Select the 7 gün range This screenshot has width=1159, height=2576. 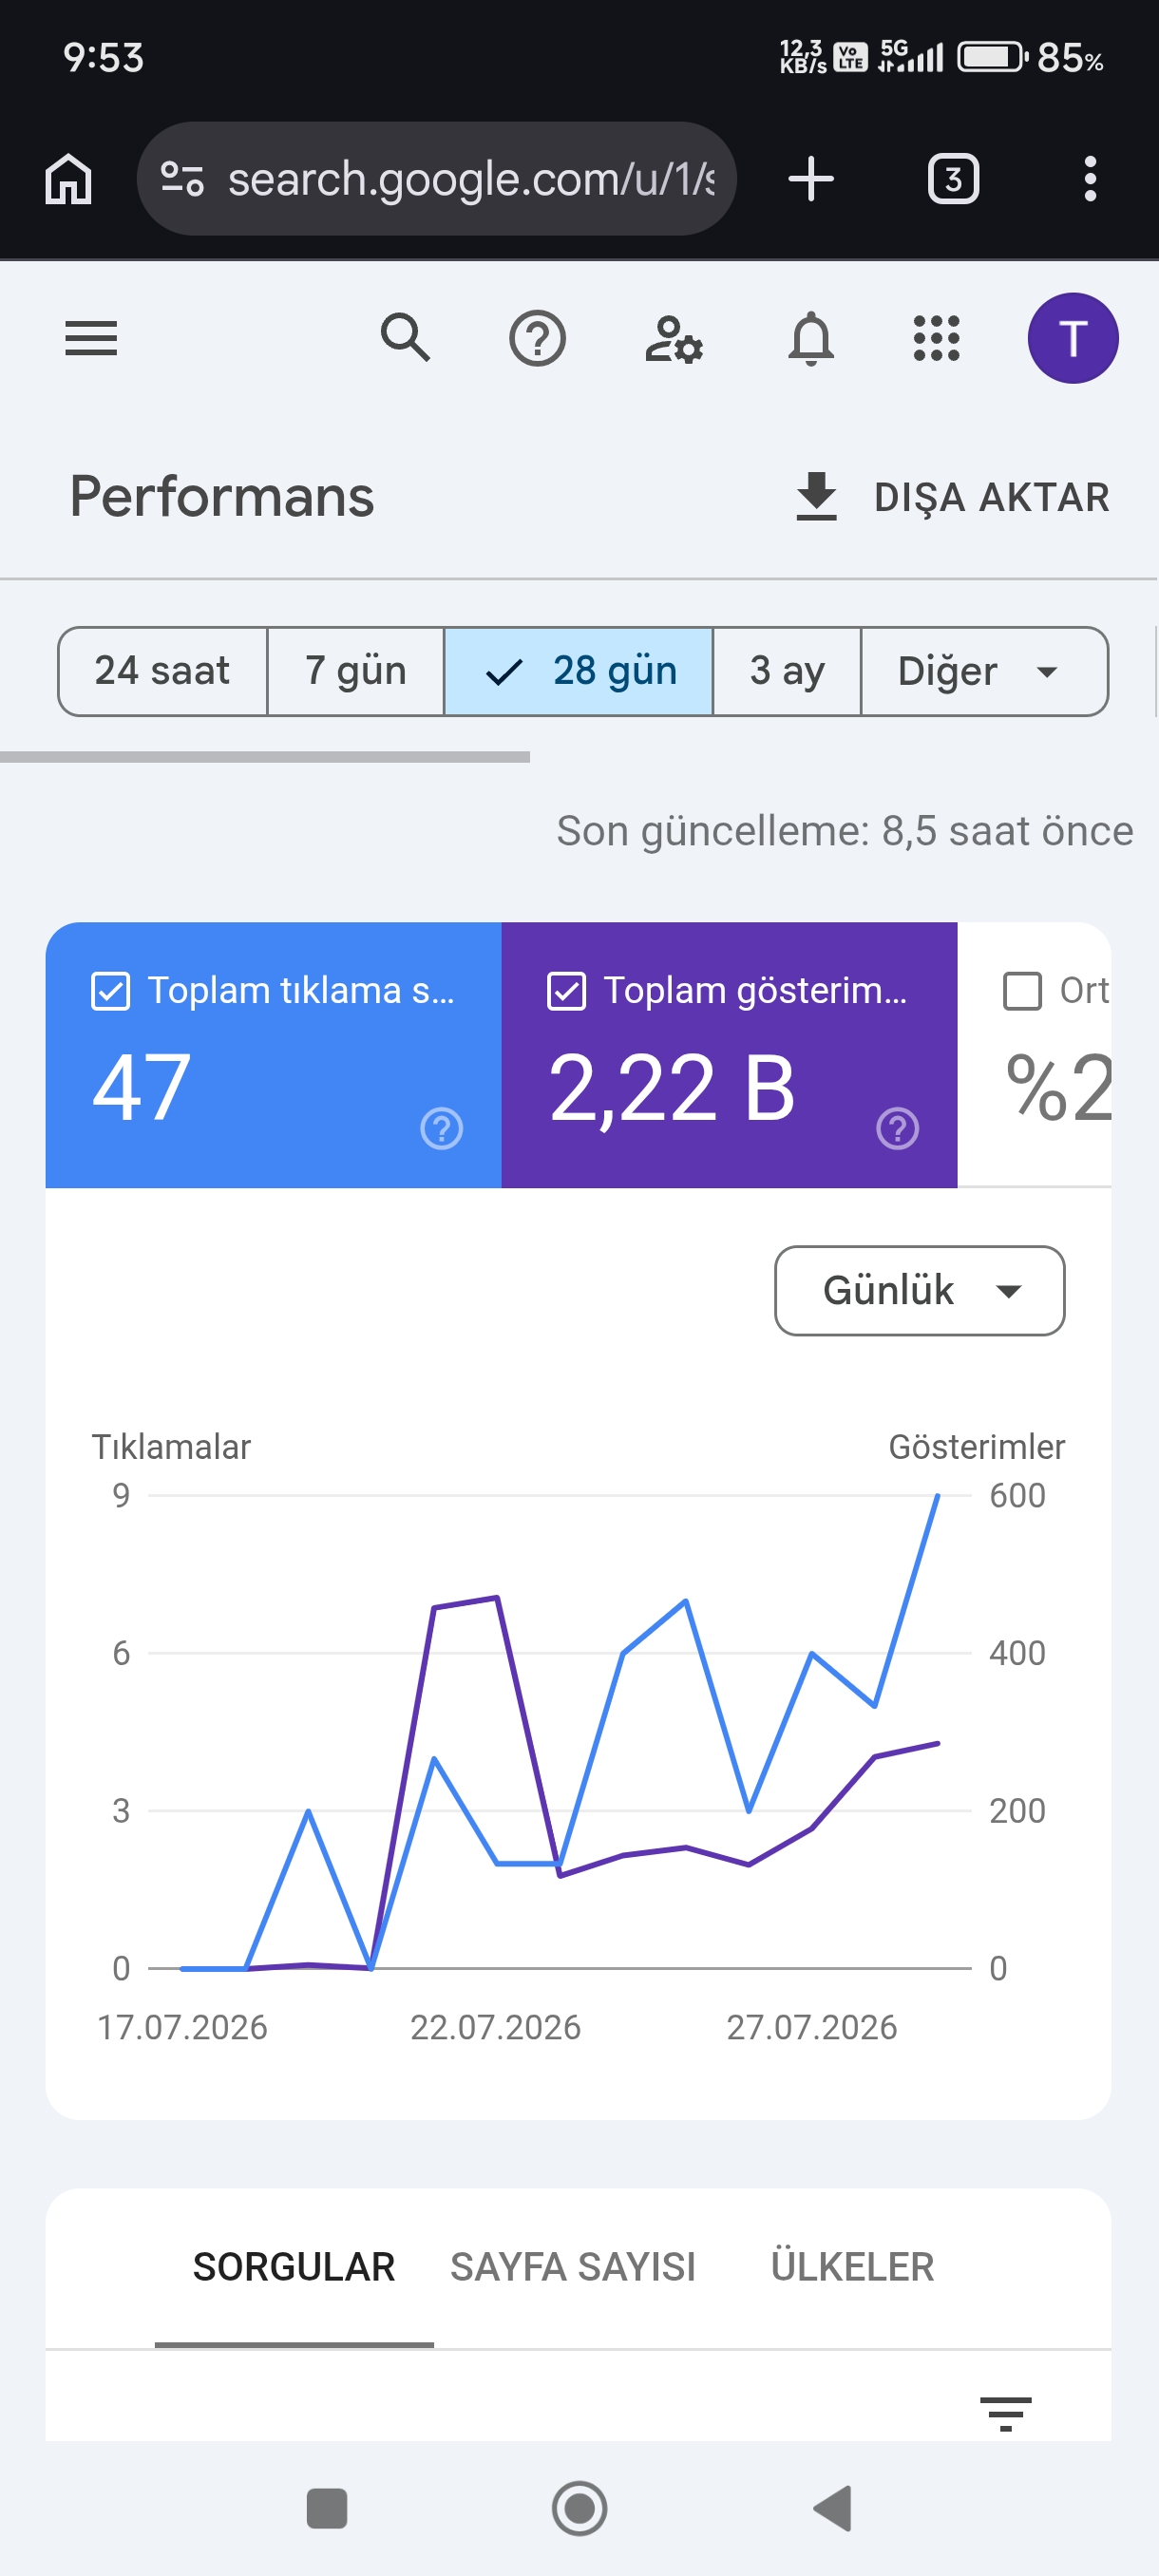355,671
